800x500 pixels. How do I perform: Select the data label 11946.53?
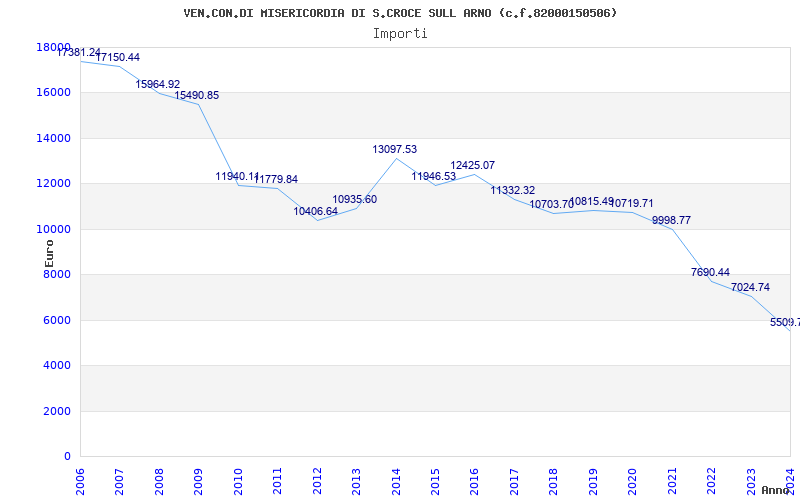coord(434,177)
